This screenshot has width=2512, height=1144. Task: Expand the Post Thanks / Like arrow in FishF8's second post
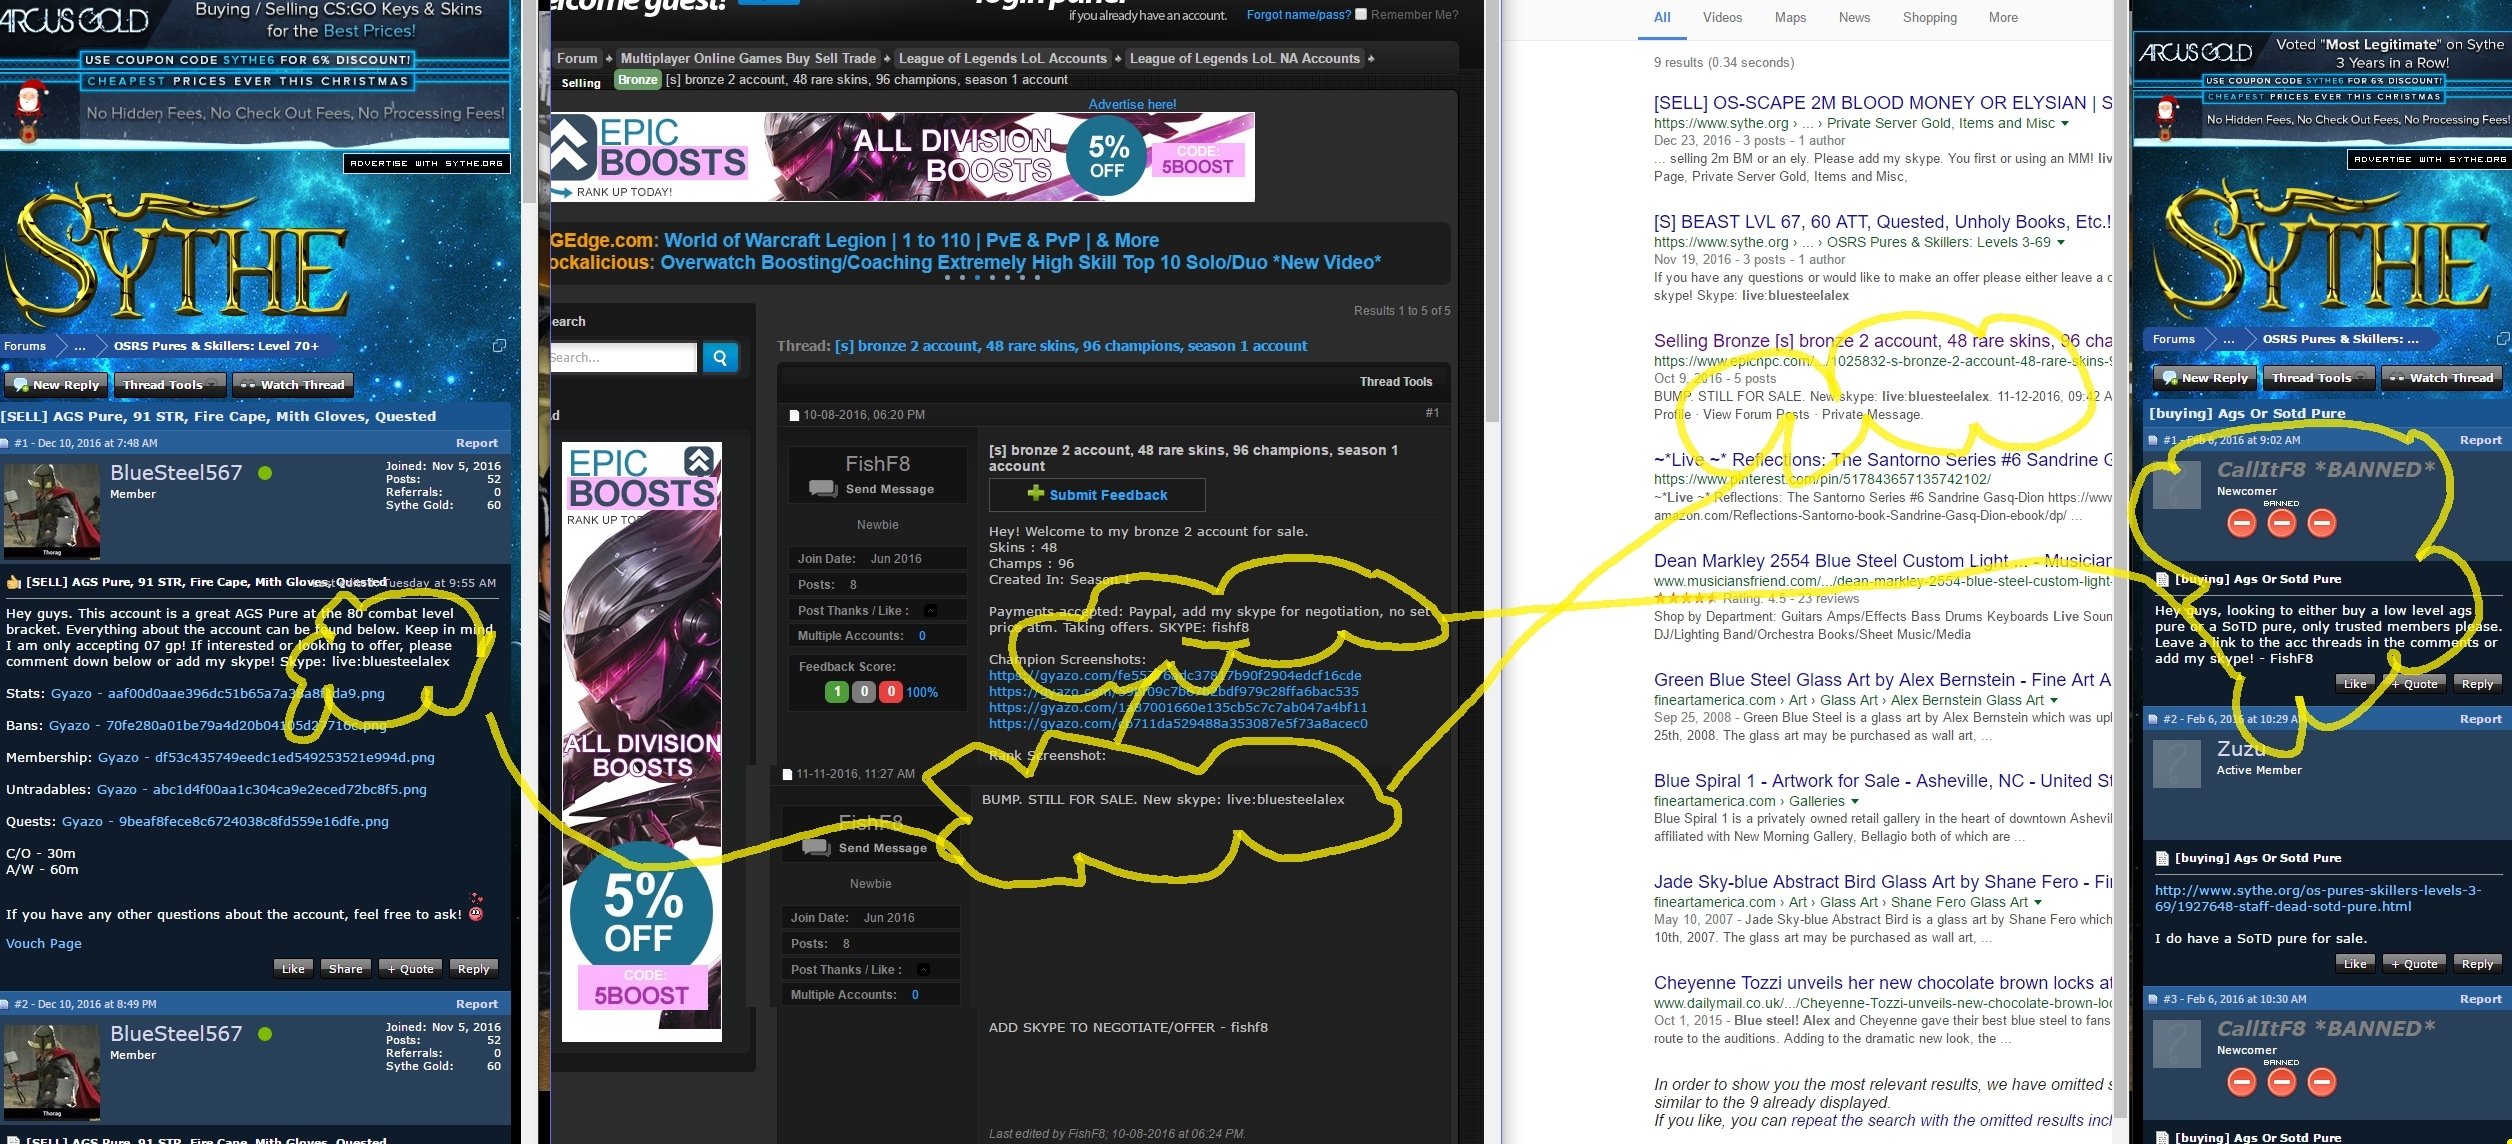pyautogui.click(x=923, y=969)
